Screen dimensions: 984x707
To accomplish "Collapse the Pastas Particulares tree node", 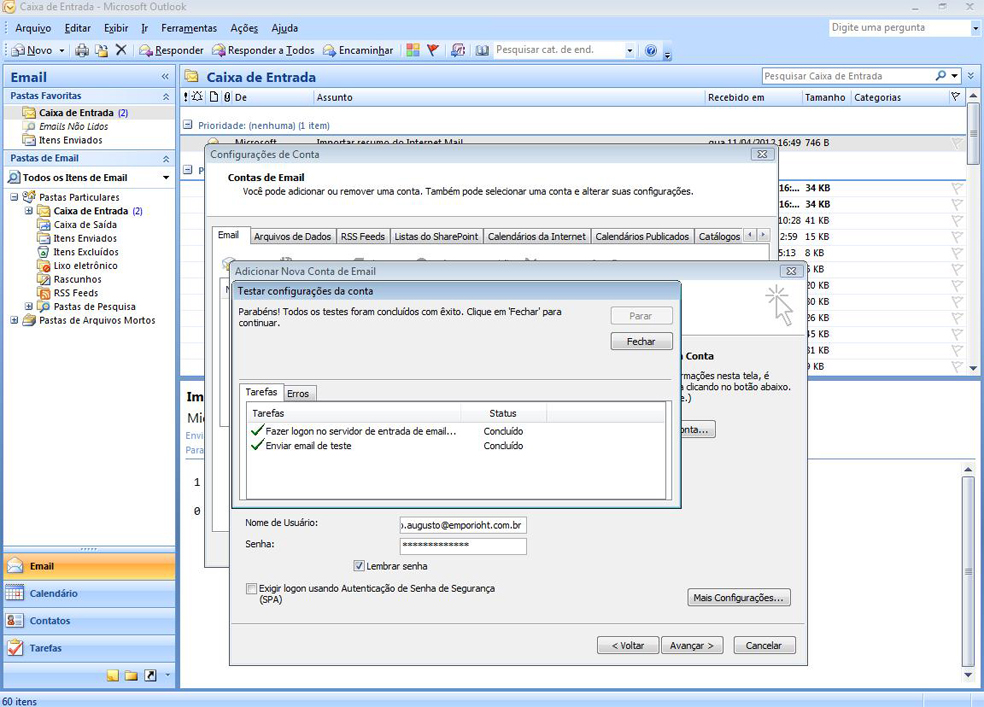I will point(14,197).
